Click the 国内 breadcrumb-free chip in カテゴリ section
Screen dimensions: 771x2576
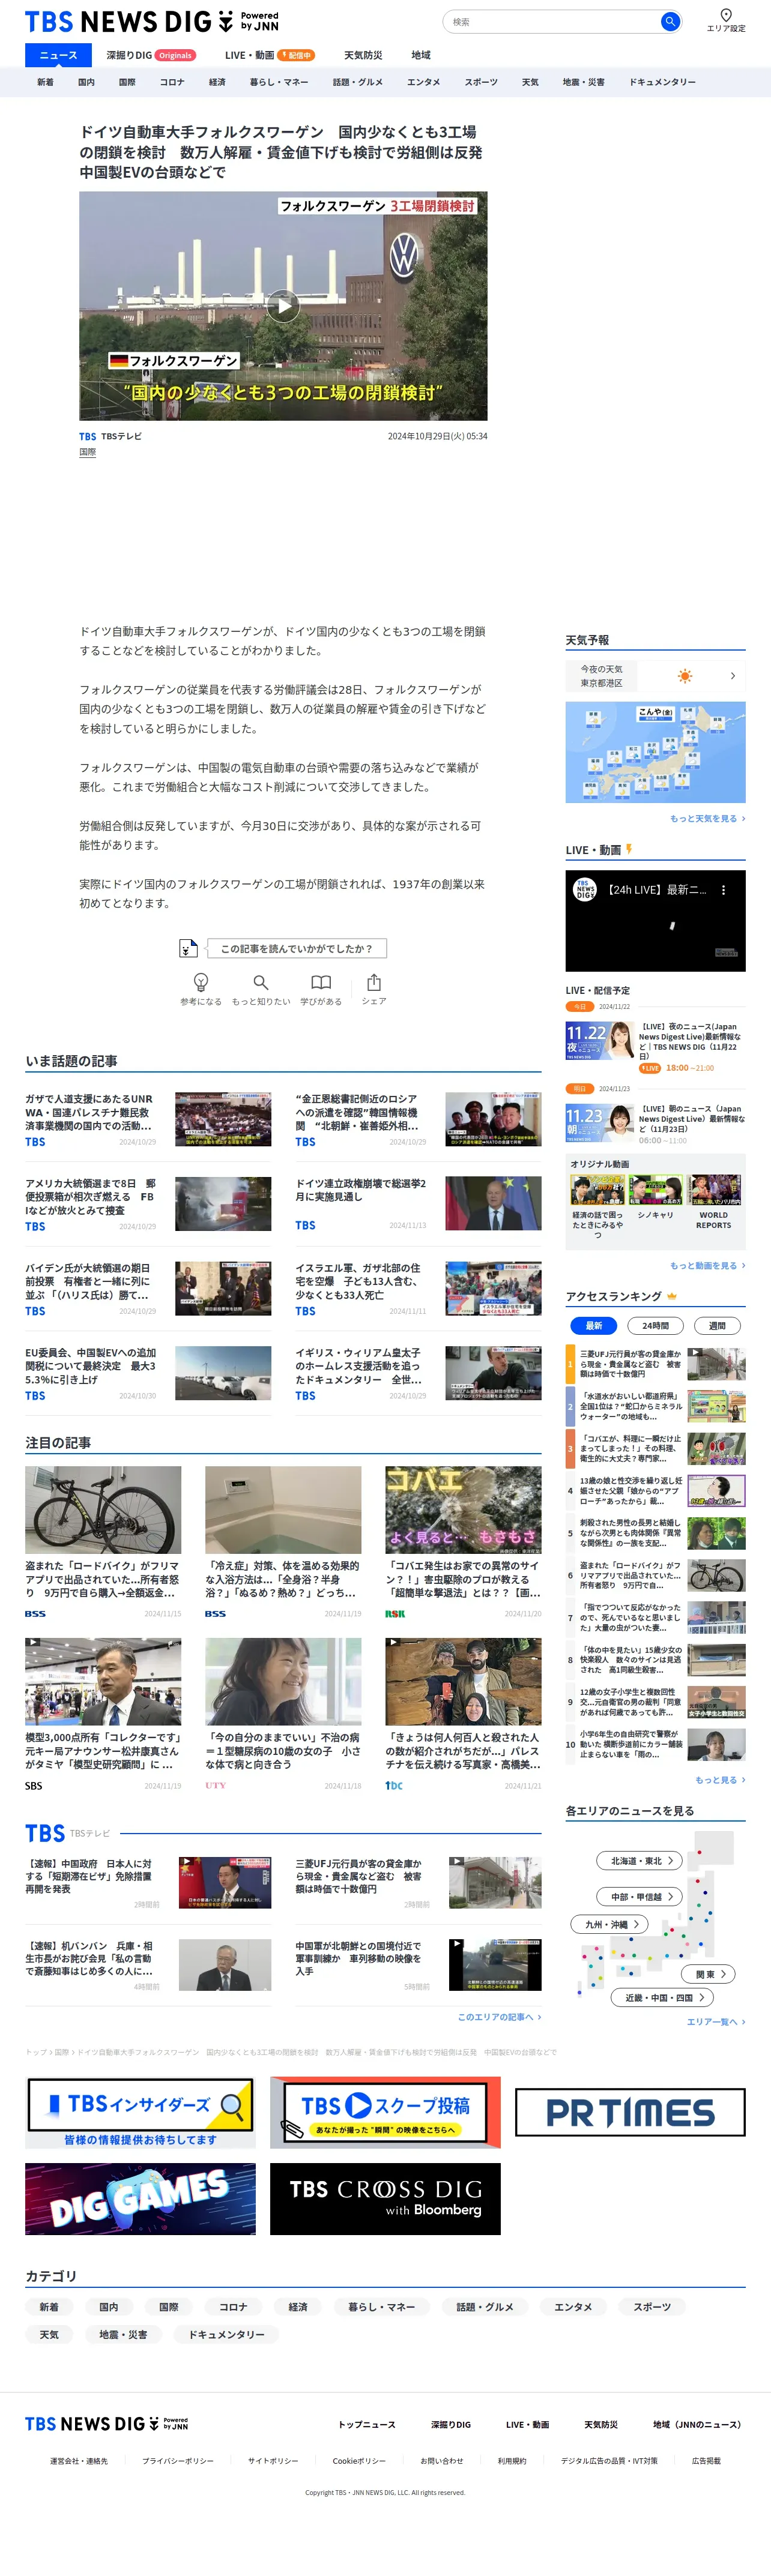pyautogui.click(x=108, y=2306)
